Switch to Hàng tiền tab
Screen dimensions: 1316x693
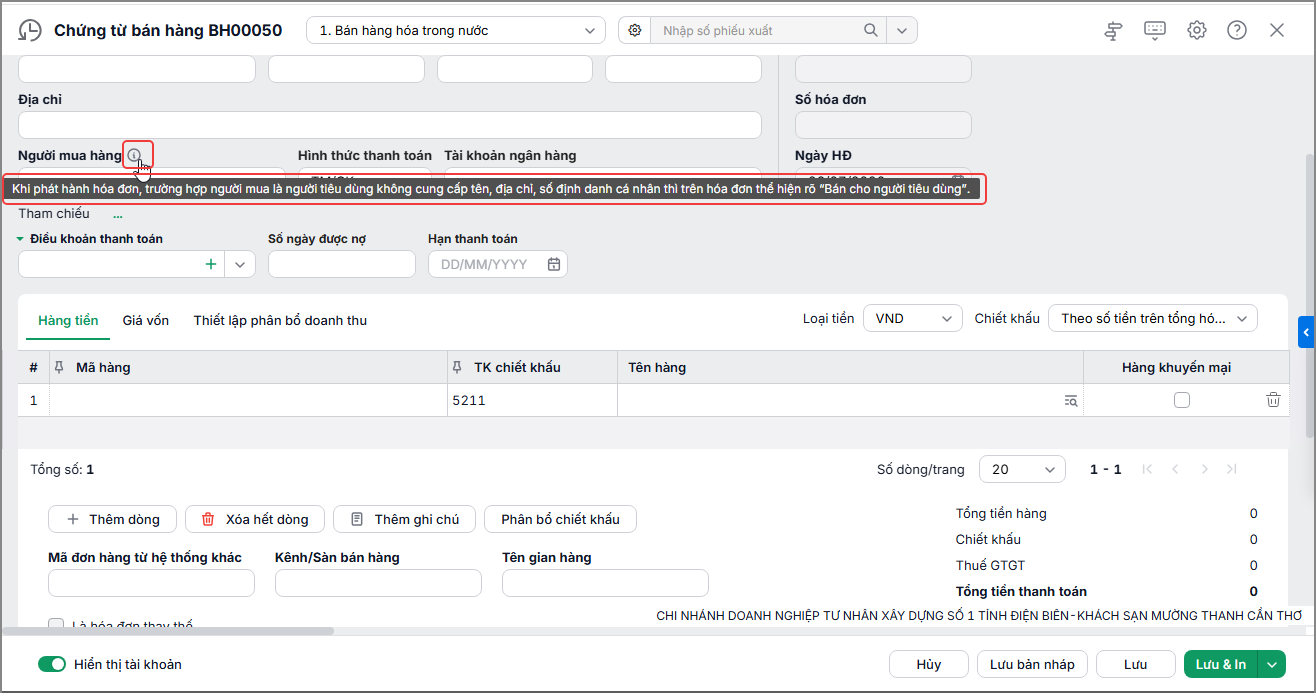[68, 320]
